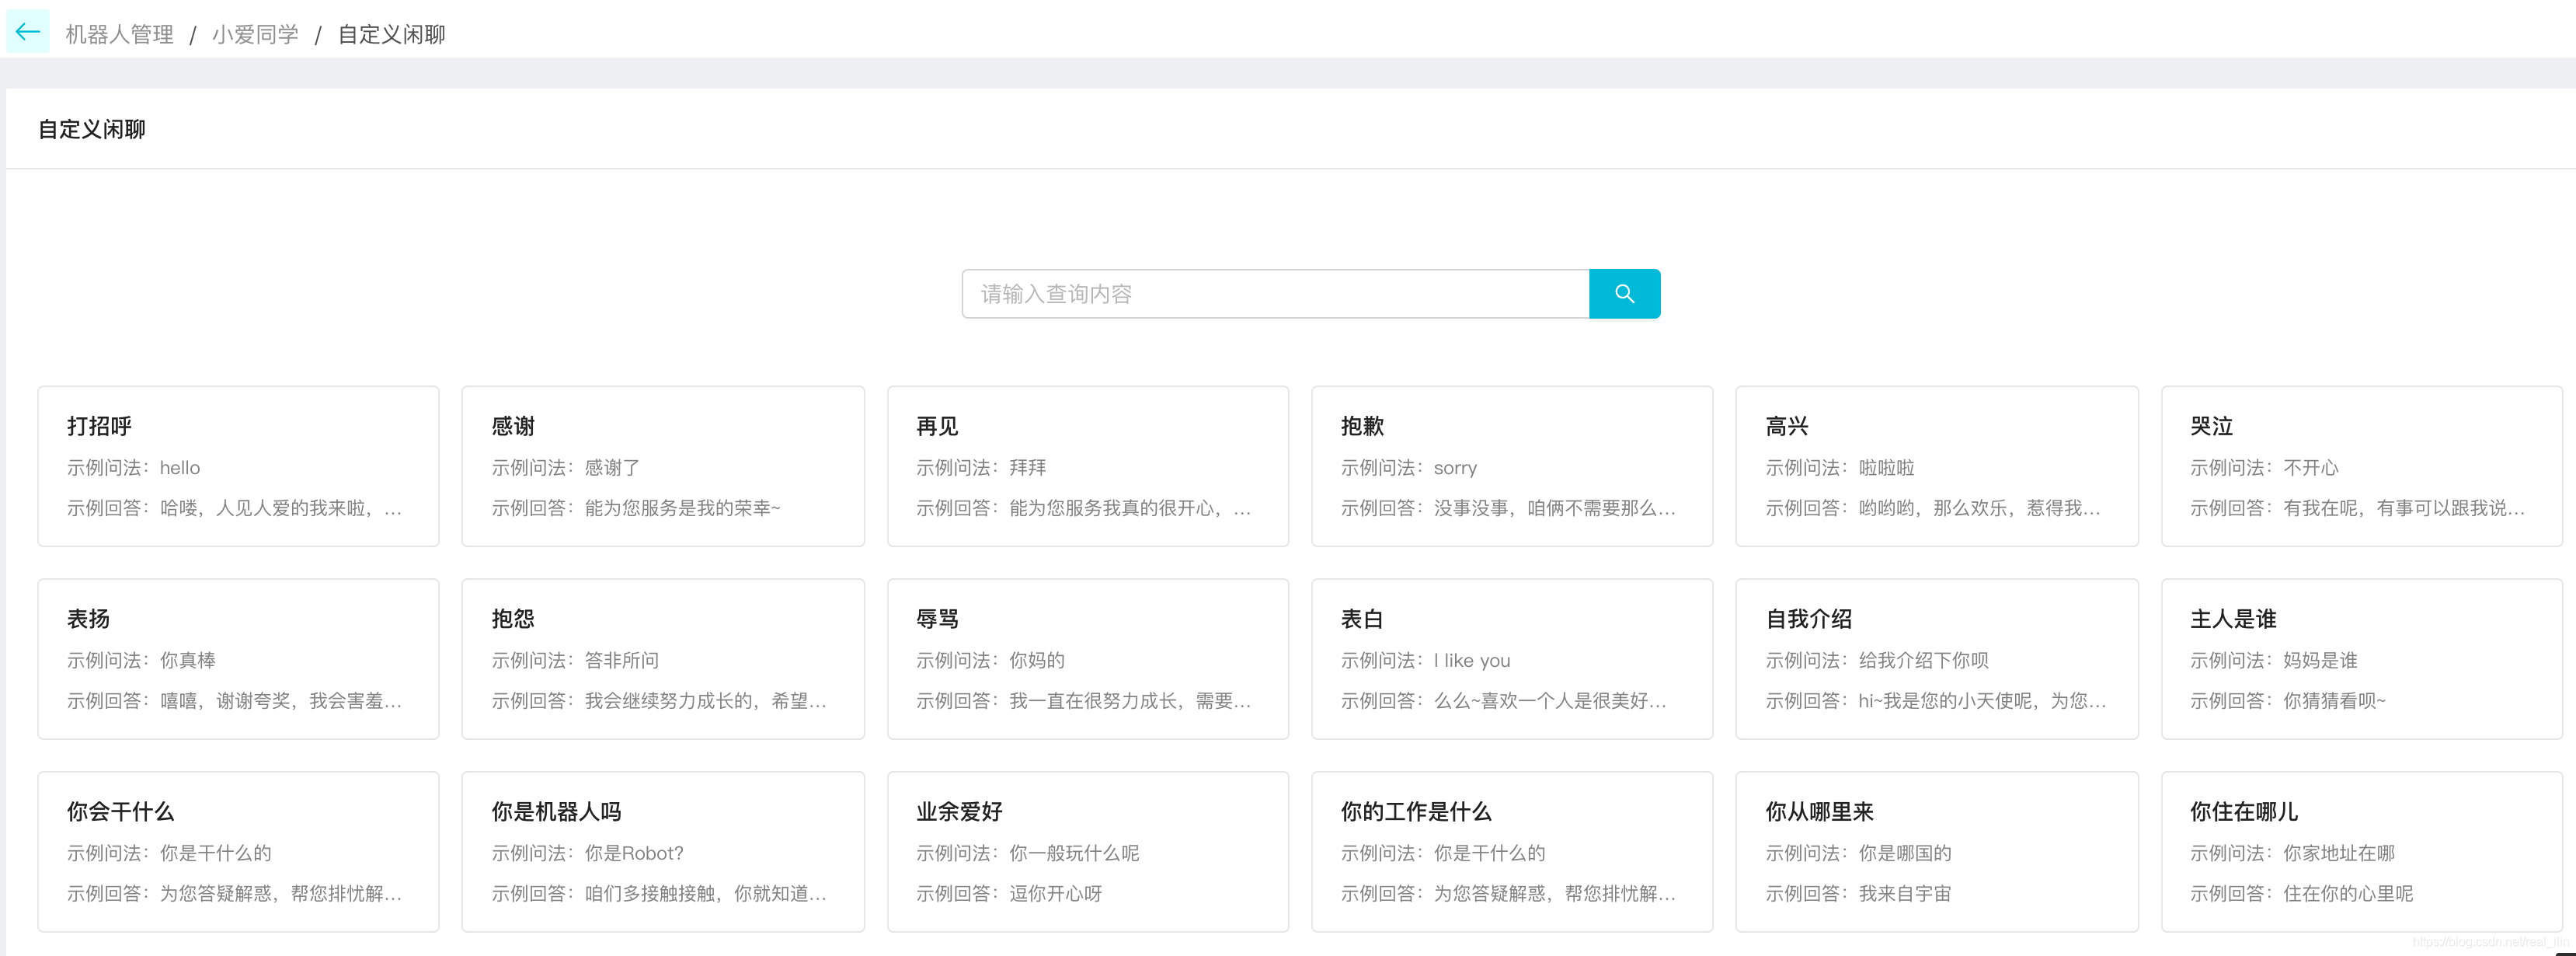
Task: Click example question 你一般玩什么呢
Action: pos(1074,854)
